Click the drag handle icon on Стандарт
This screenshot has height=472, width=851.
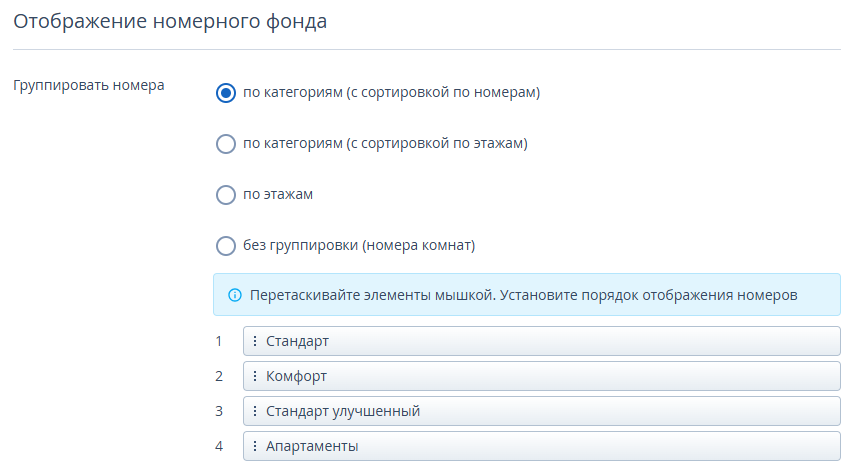(255, 341)
